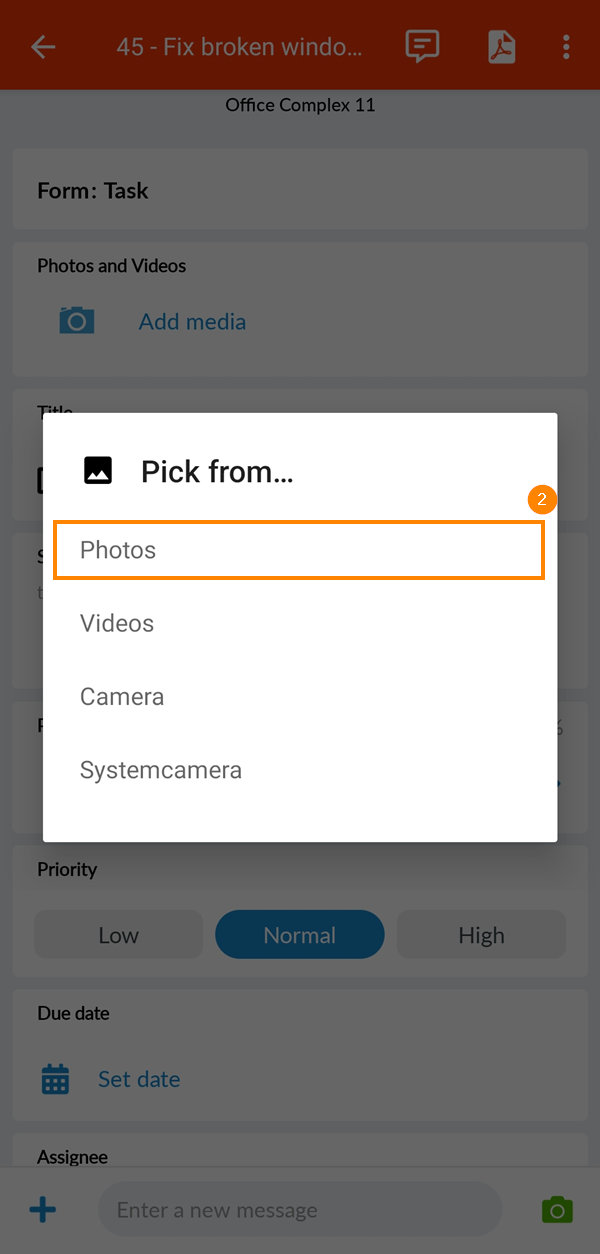Tap the Set date link

pyautogui.click(x=139, y=1079)
